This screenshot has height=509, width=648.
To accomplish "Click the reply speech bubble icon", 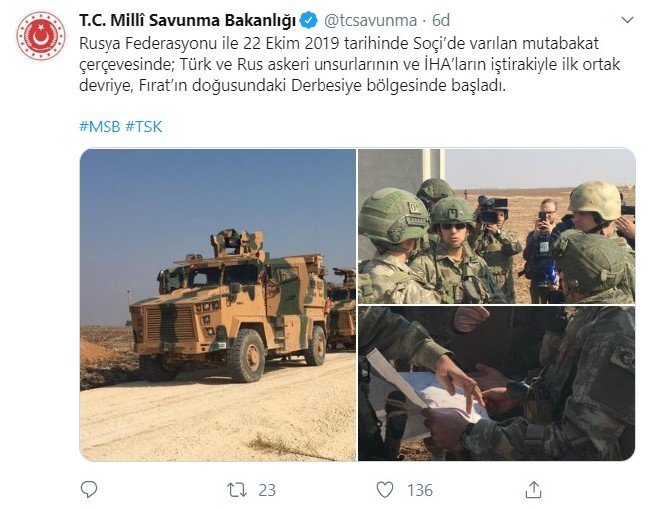I will (88, 490).
